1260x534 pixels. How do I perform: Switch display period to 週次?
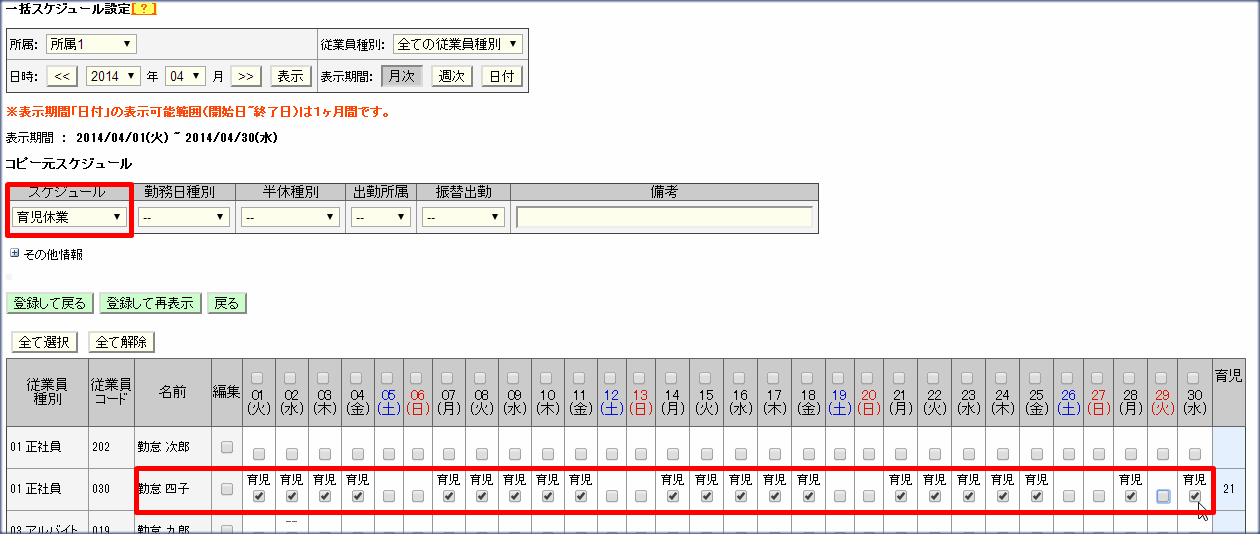pyautogui.click(x=452, y=76)
